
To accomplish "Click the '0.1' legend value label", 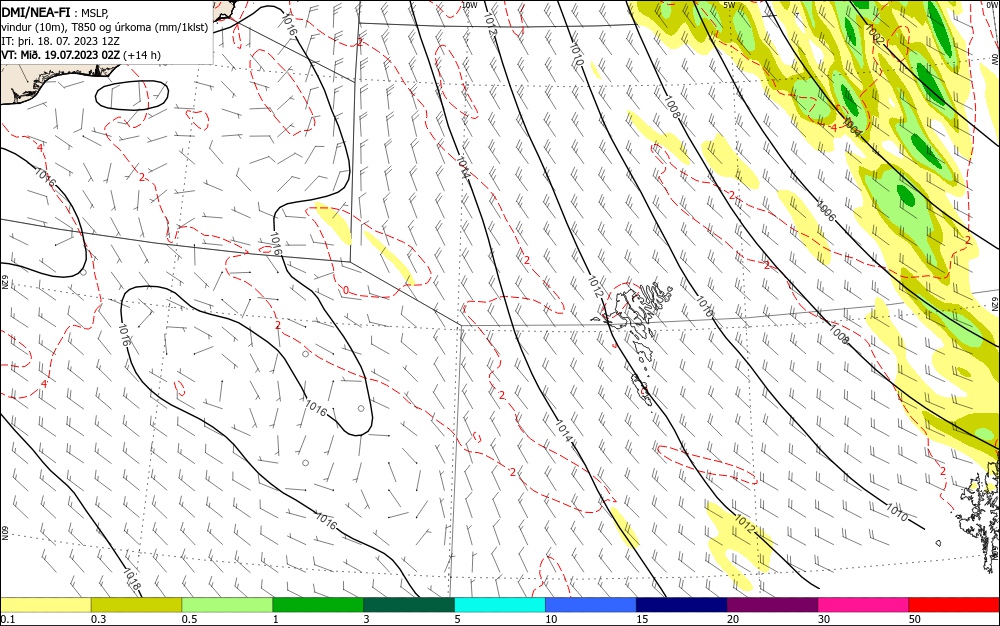I will (8, 619).
